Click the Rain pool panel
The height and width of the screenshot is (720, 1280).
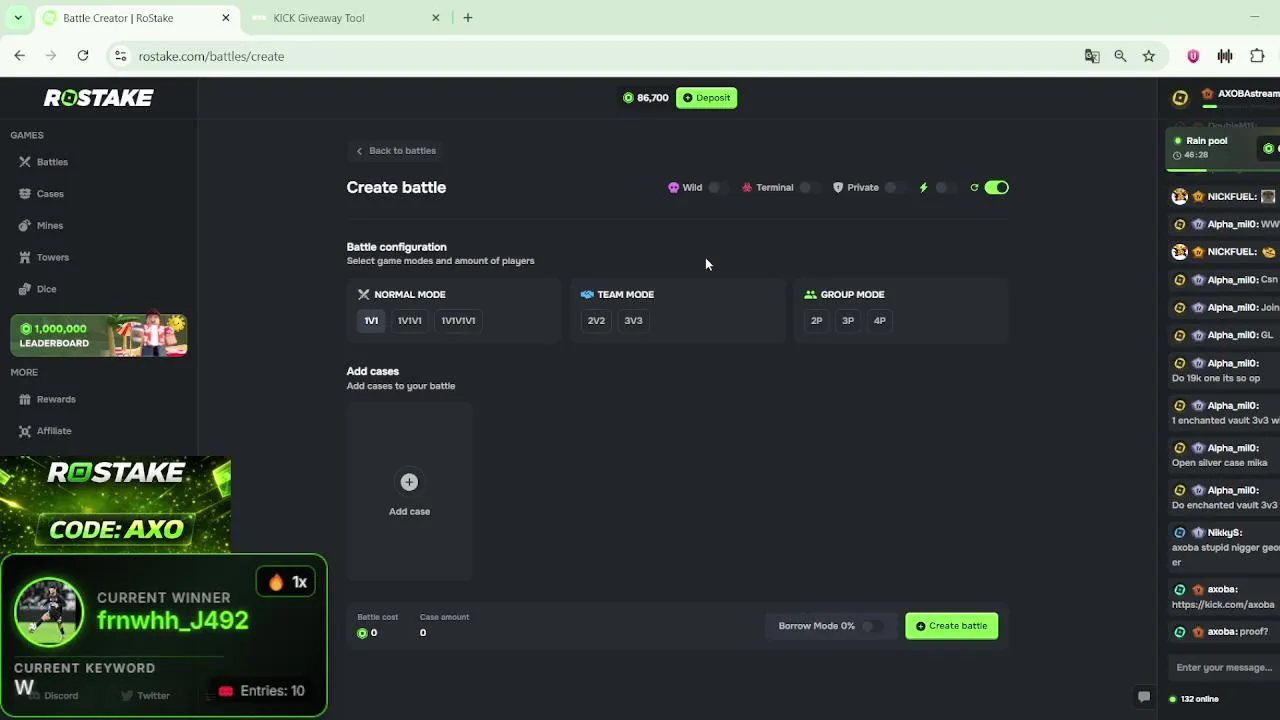click(x=1222, y=148)
